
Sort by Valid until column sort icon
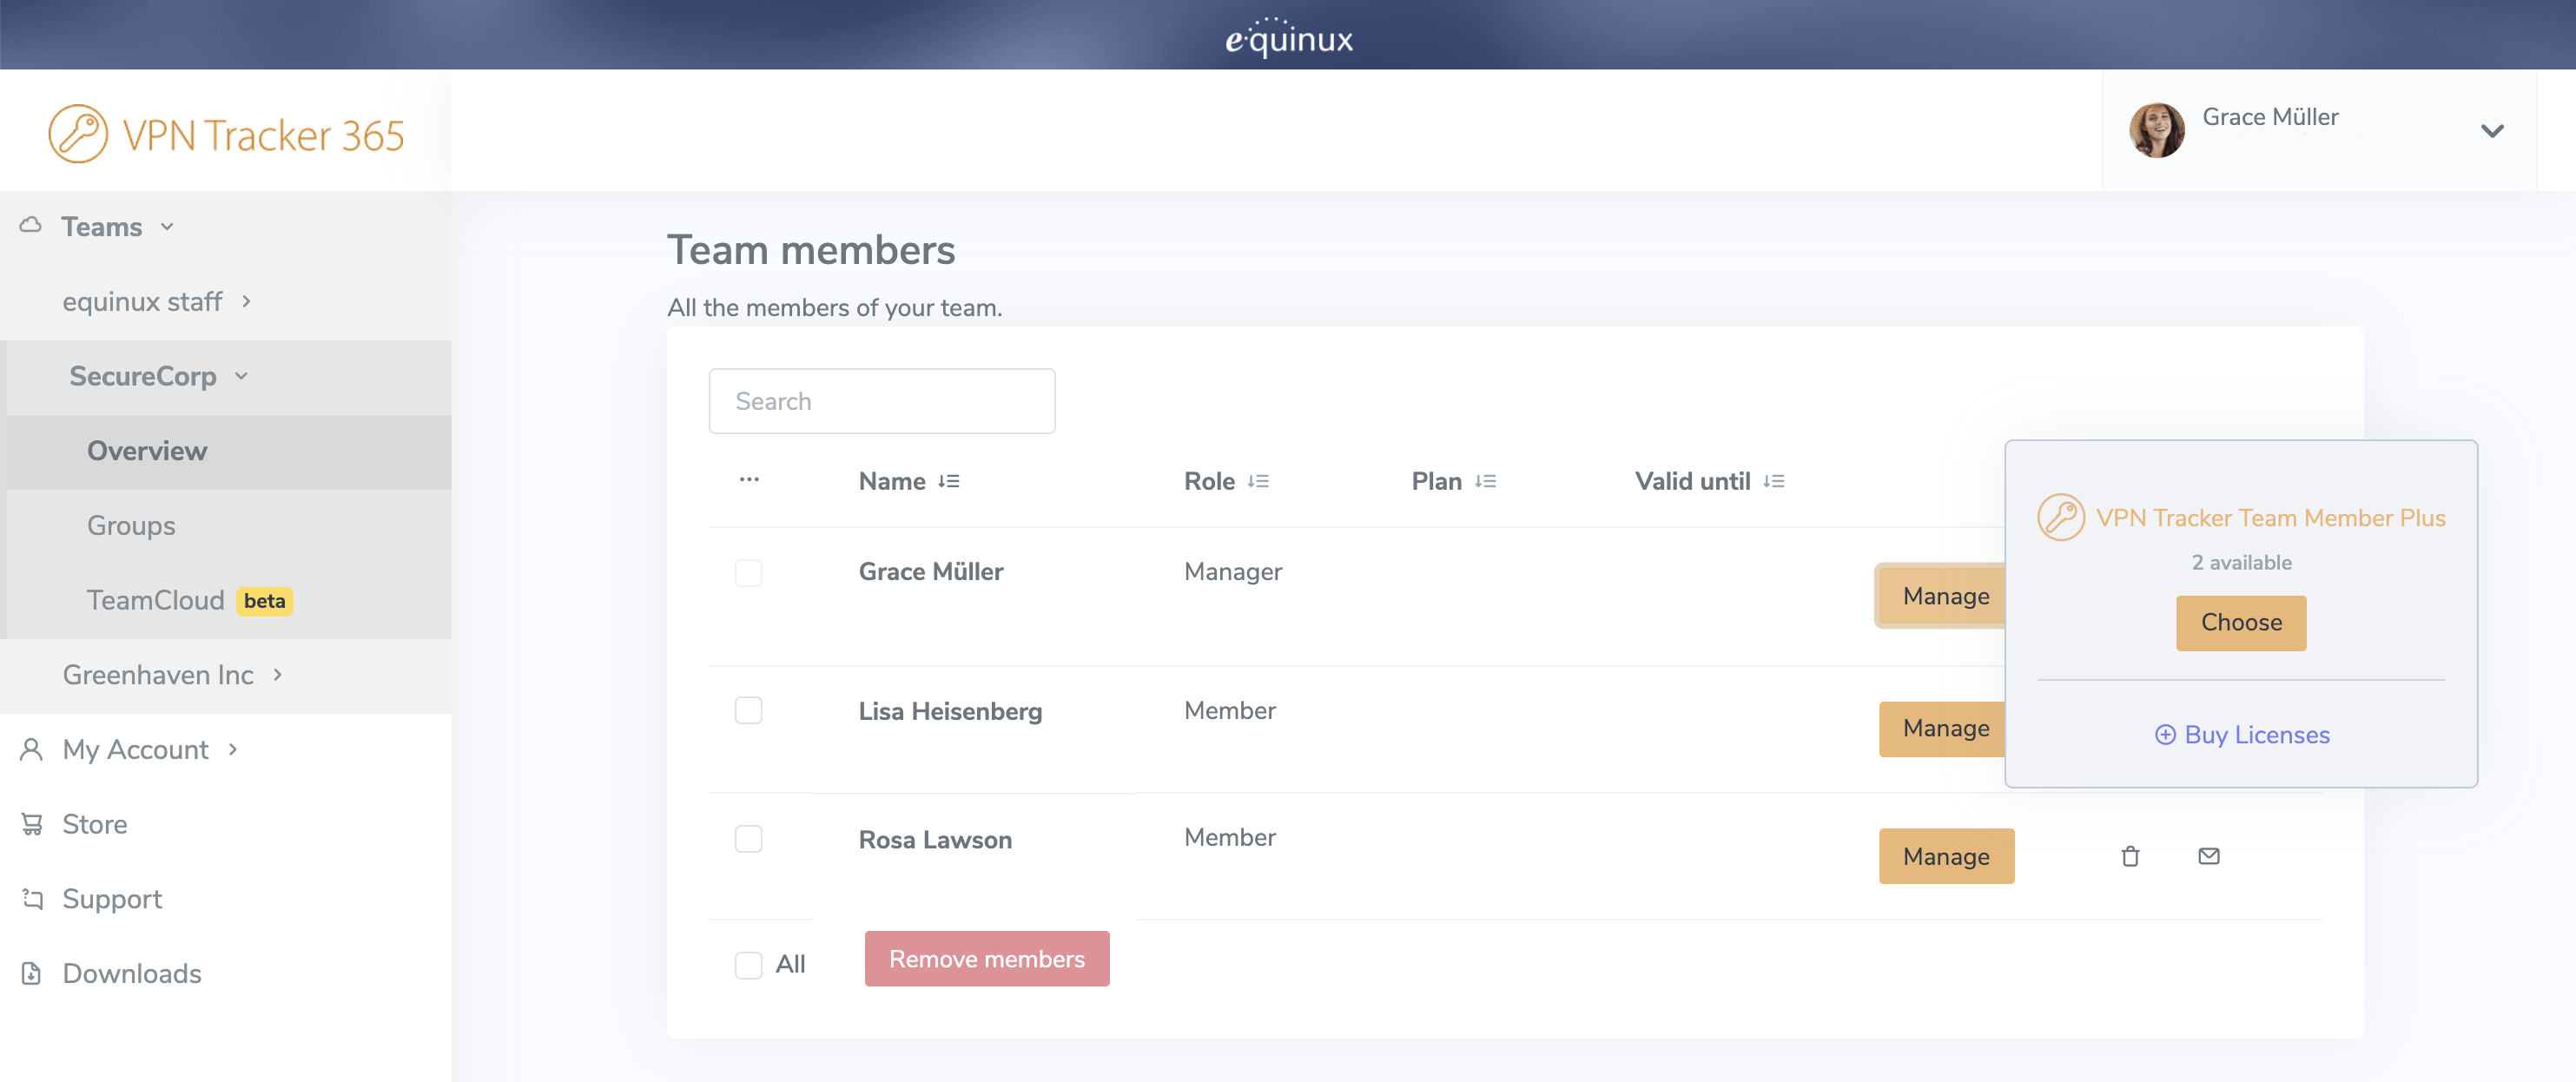(x=1773, y=481)
